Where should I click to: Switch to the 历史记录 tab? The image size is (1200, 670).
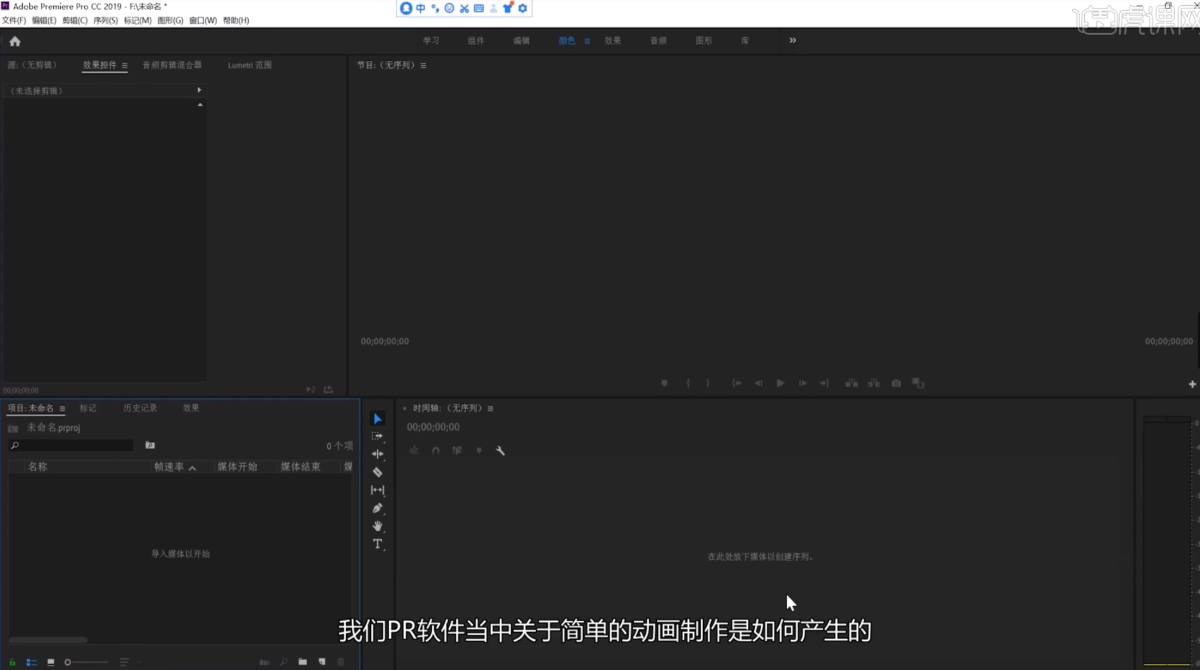(x=140, y=408)
